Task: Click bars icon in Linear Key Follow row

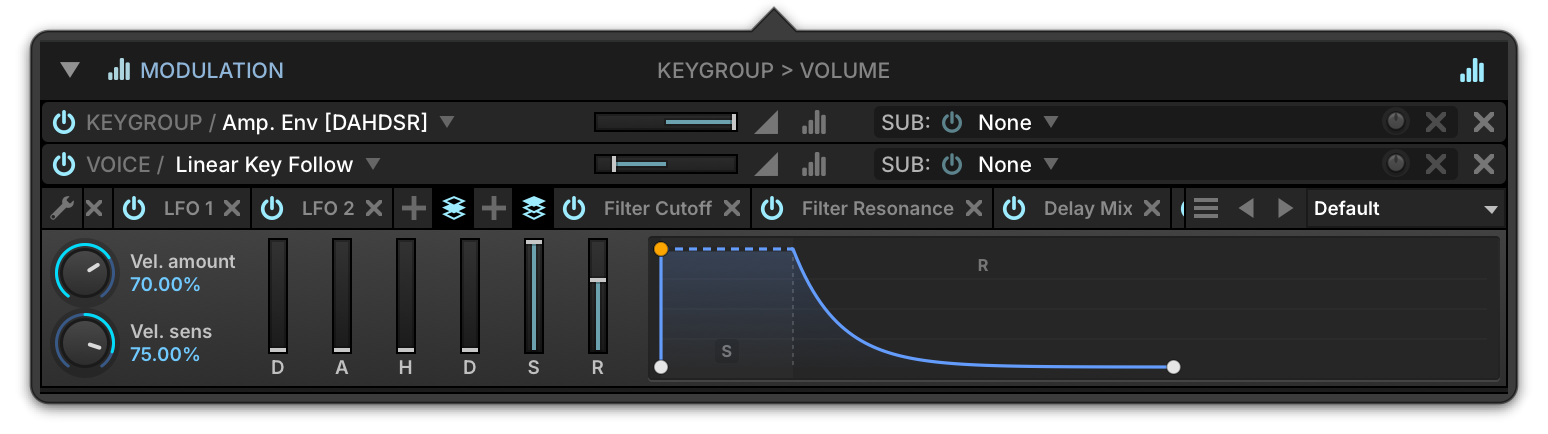Action: tap(815, 164)
